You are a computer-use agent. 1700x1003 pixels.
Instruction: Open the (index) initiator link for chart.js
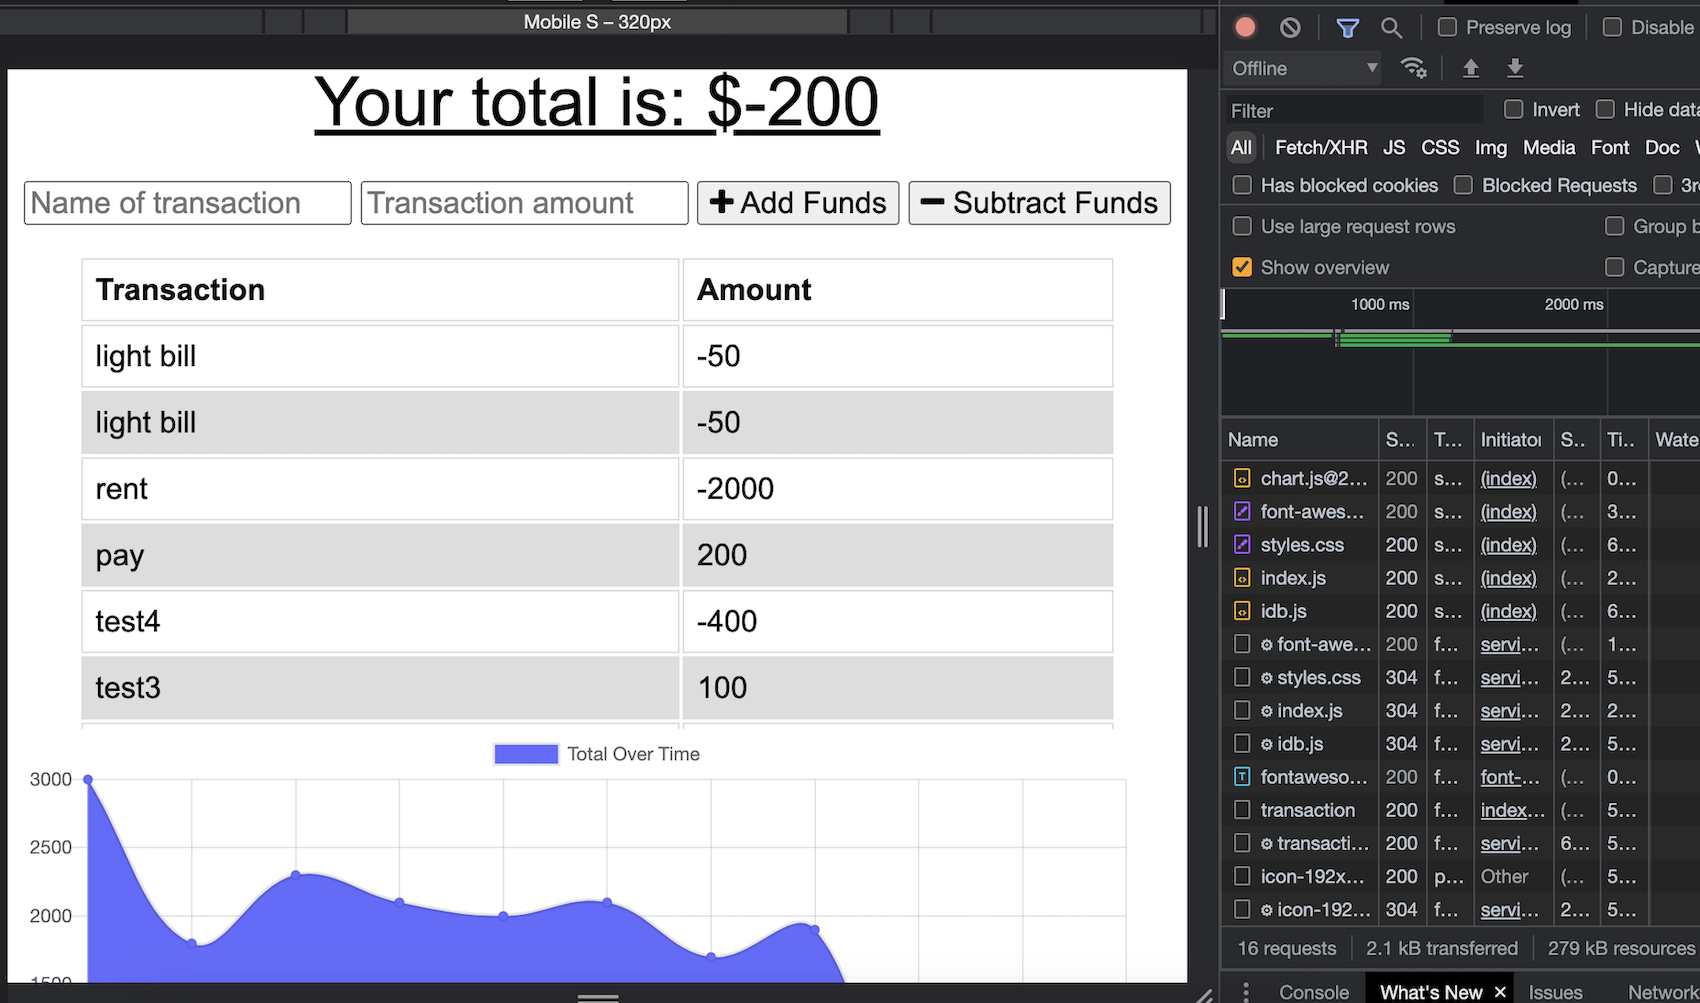click(x=1508, y=478)
